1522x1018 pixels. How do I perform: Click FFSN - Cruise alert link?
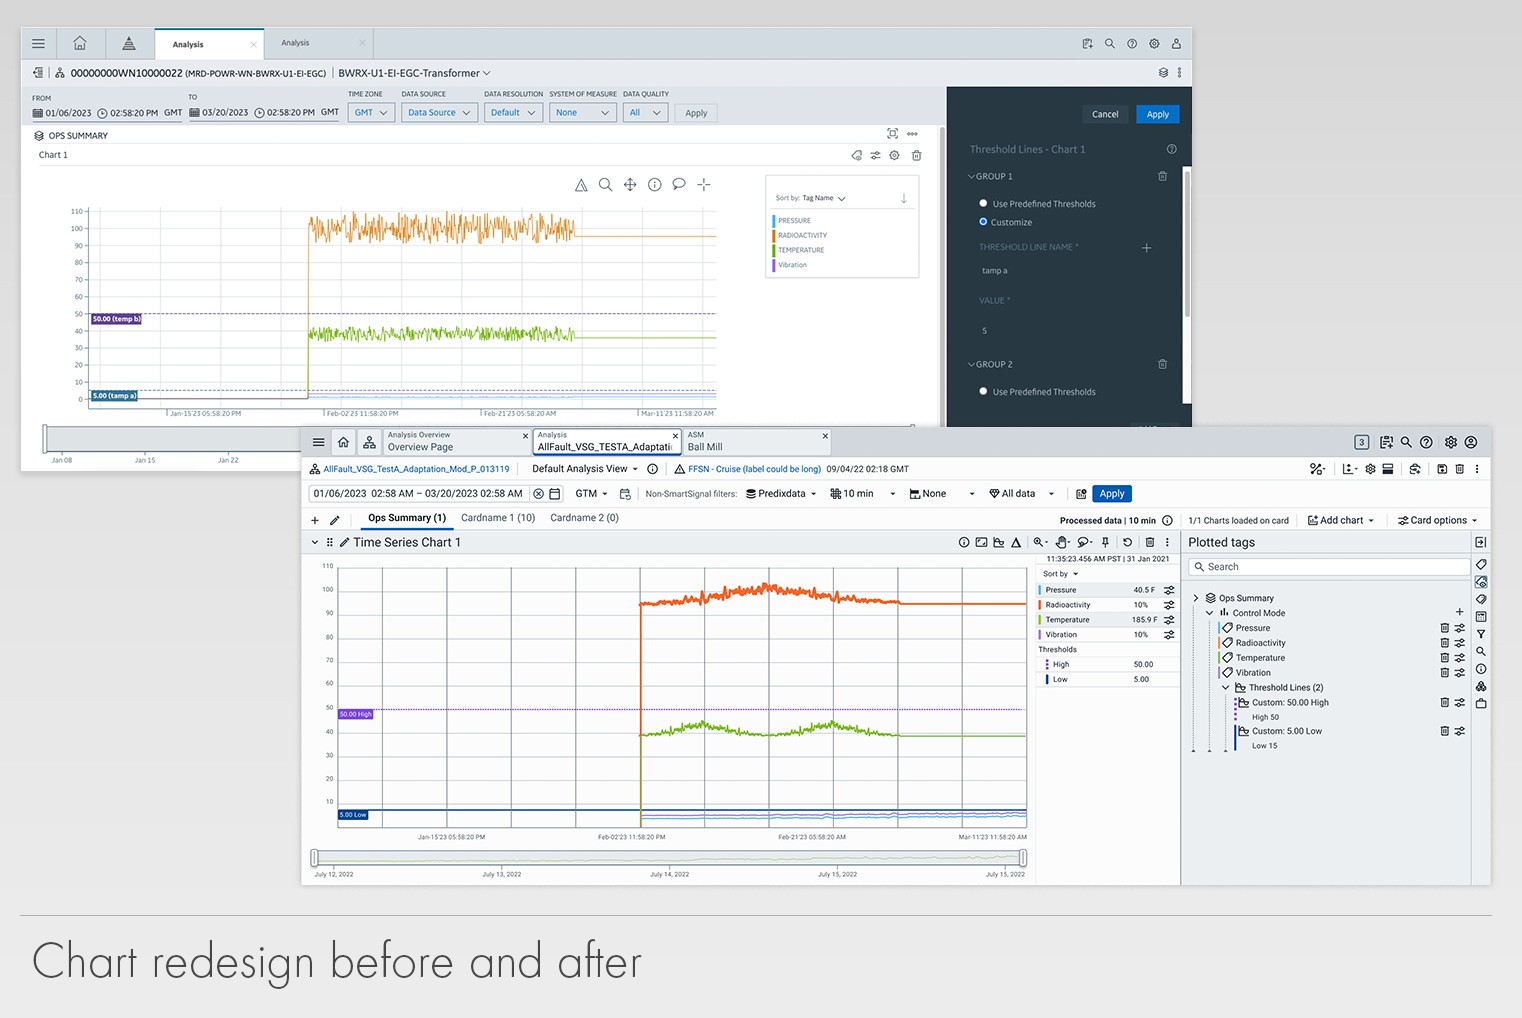point(754,469)
